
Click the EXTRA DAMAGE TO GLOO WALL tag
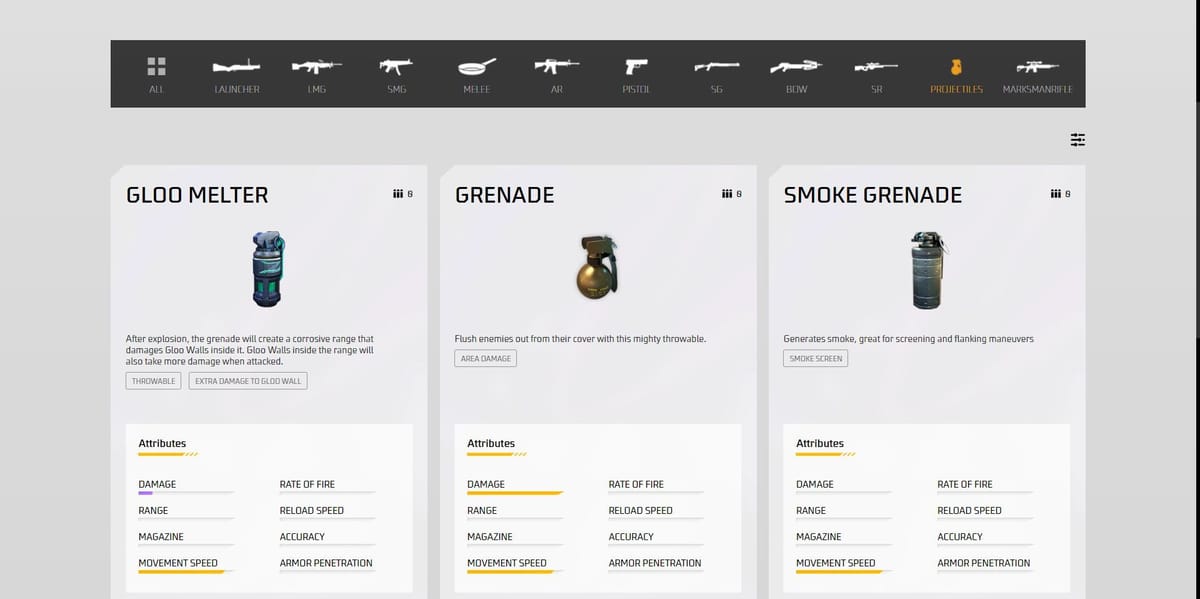pyautogui.click(x=247, y=380)
